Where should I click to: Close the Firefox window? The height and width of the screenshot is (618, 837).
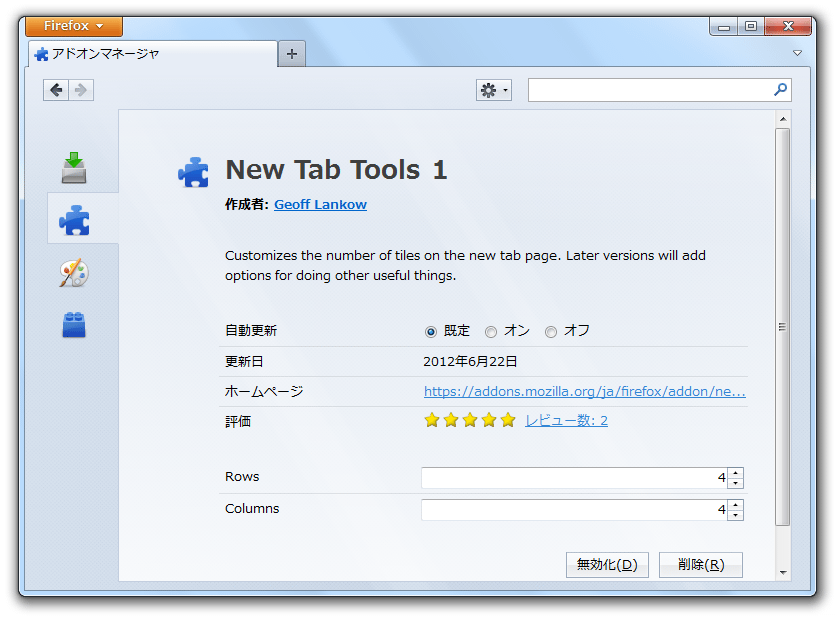[x=788, y=26]
